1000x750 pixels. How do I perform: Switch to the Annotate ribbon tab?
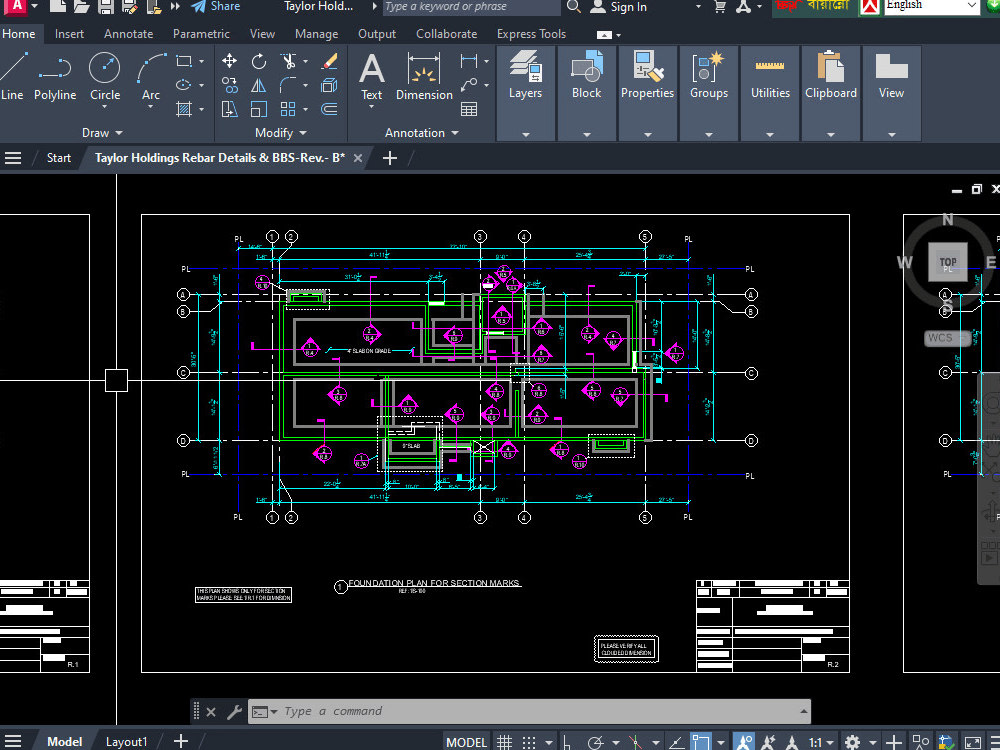(x=128, y=33)
